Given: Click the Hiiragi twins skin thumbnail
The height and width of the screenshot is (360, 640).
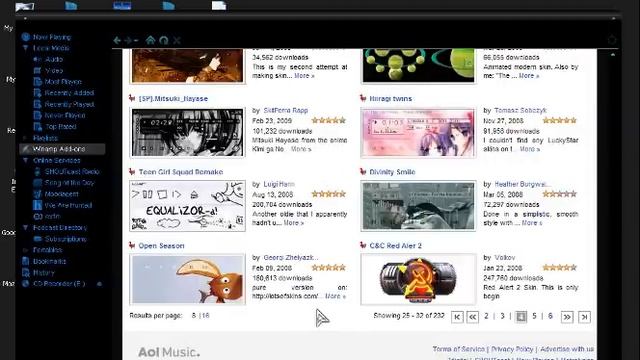Looking at the screenshot, I should tap(418, 133).
